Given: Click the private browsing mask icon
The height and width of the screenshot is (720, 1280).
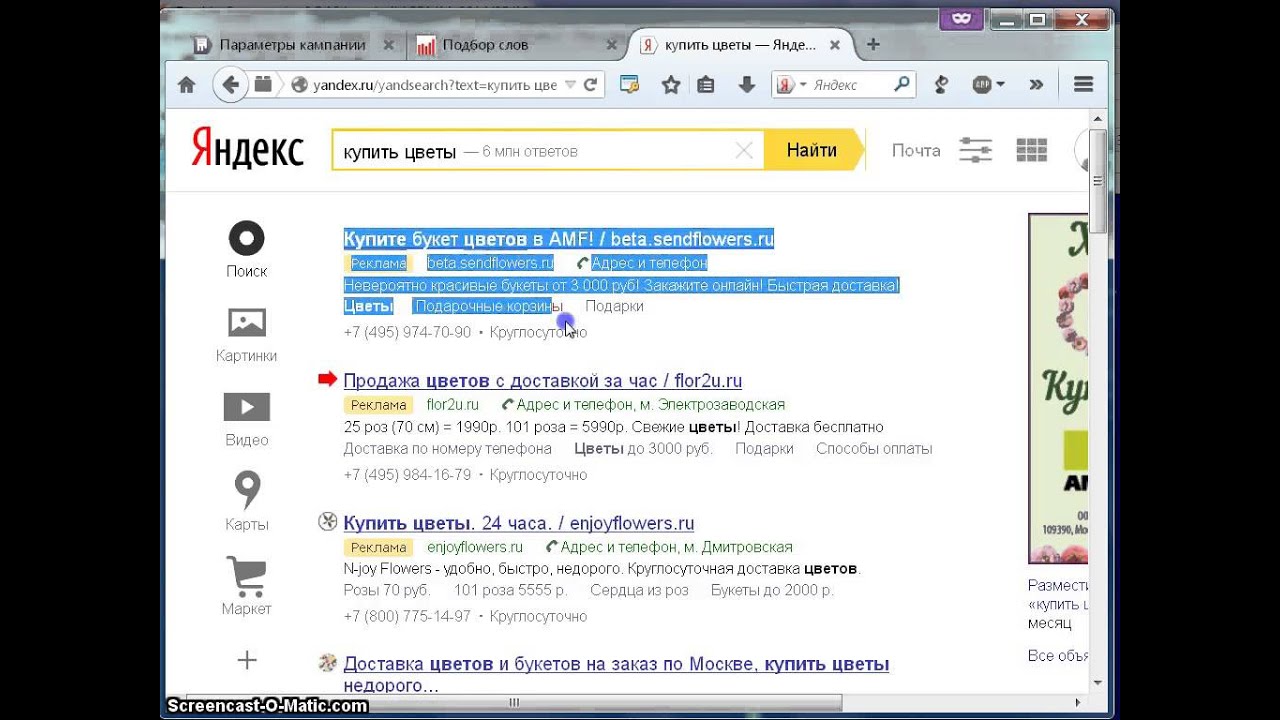Looking at the screenshot, I should point(962,19).
